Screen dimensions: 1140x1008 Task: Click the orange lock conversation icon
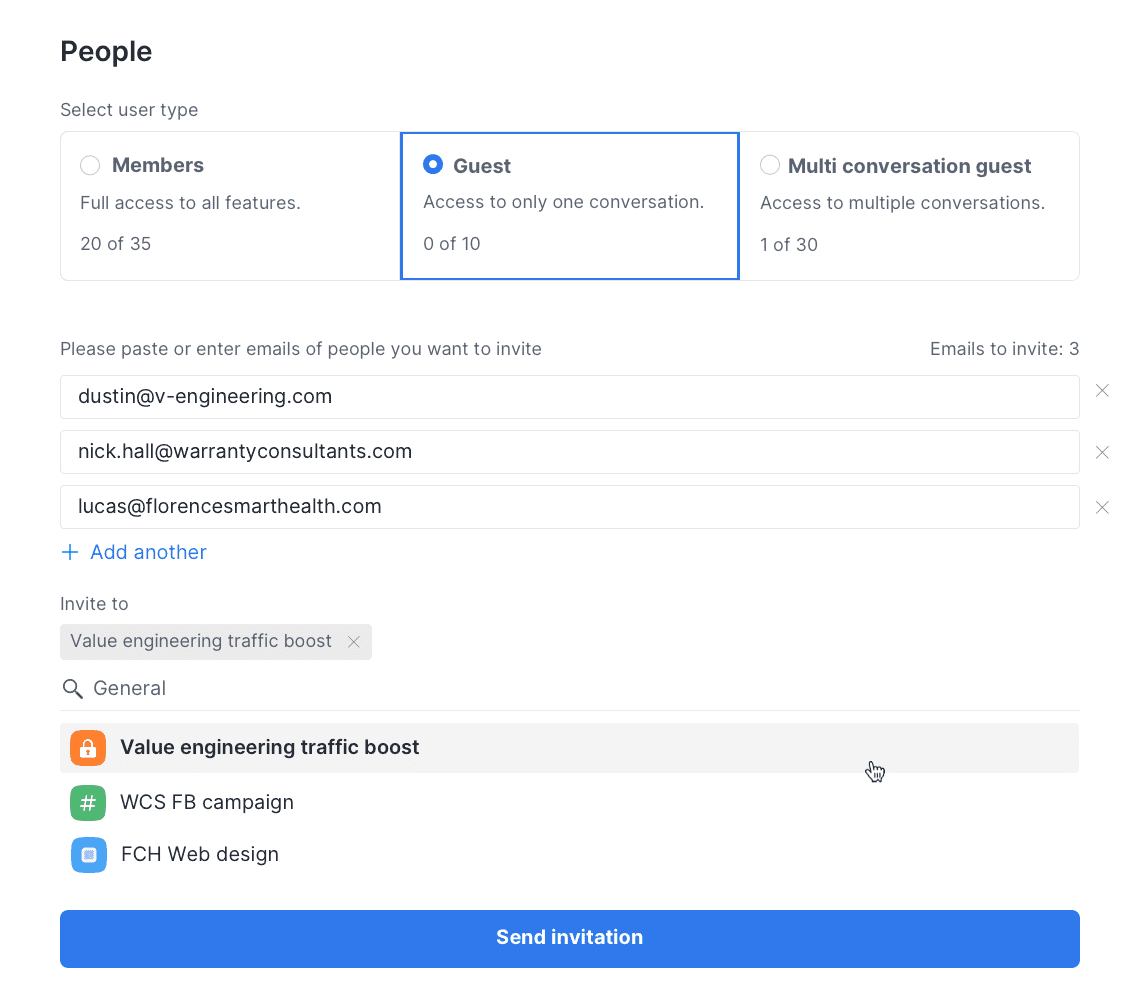click(x=88, y=748)
